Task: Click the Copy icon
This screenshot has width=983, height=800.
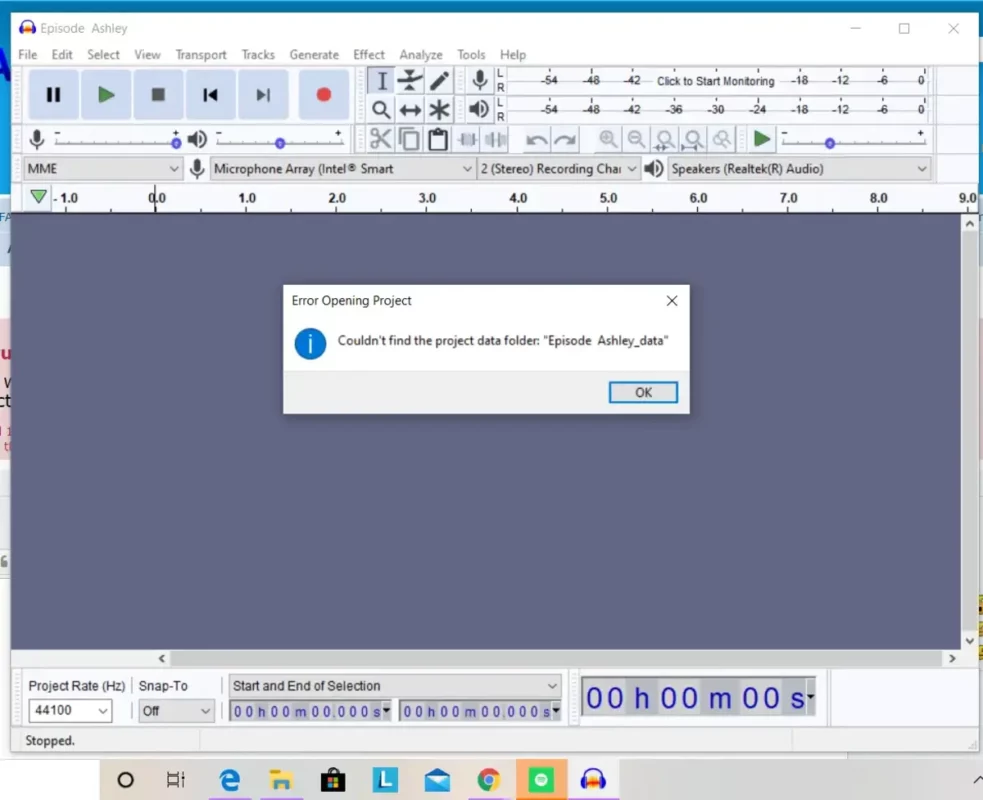Action: pos(409,139)
